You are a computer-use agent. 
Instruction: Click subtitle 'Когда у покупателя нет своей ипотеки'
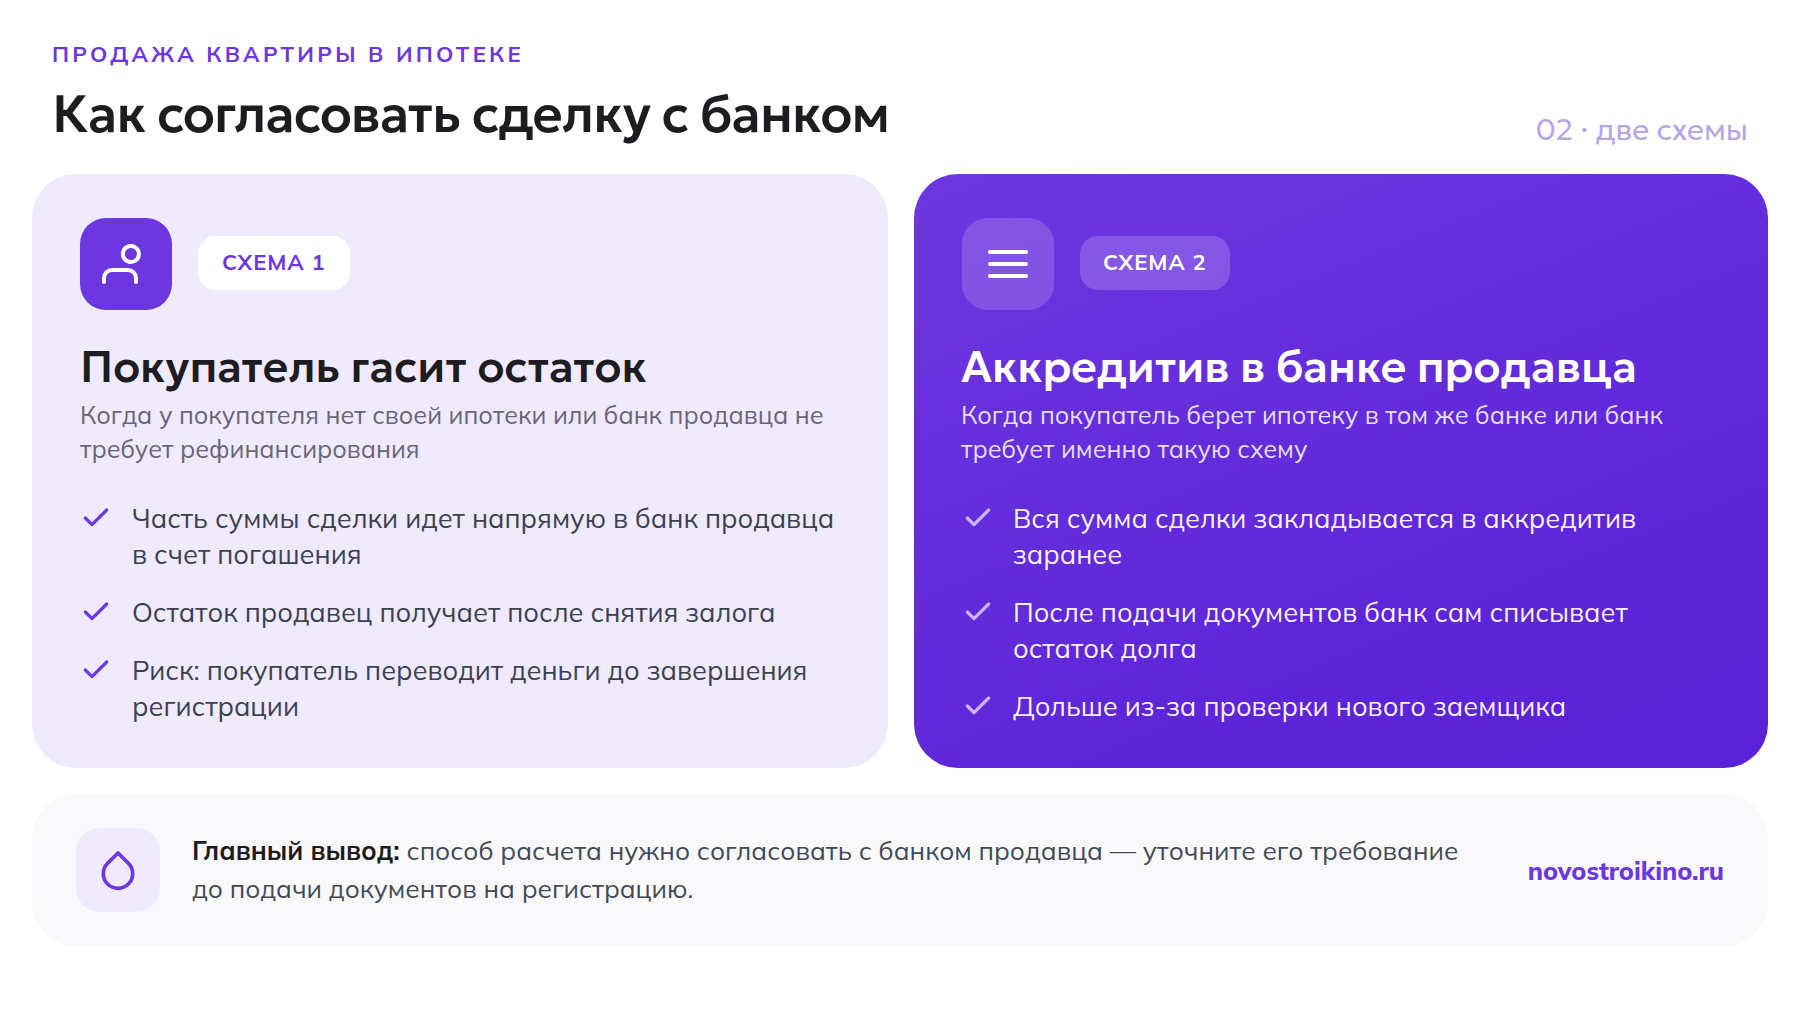coord(452,432)
